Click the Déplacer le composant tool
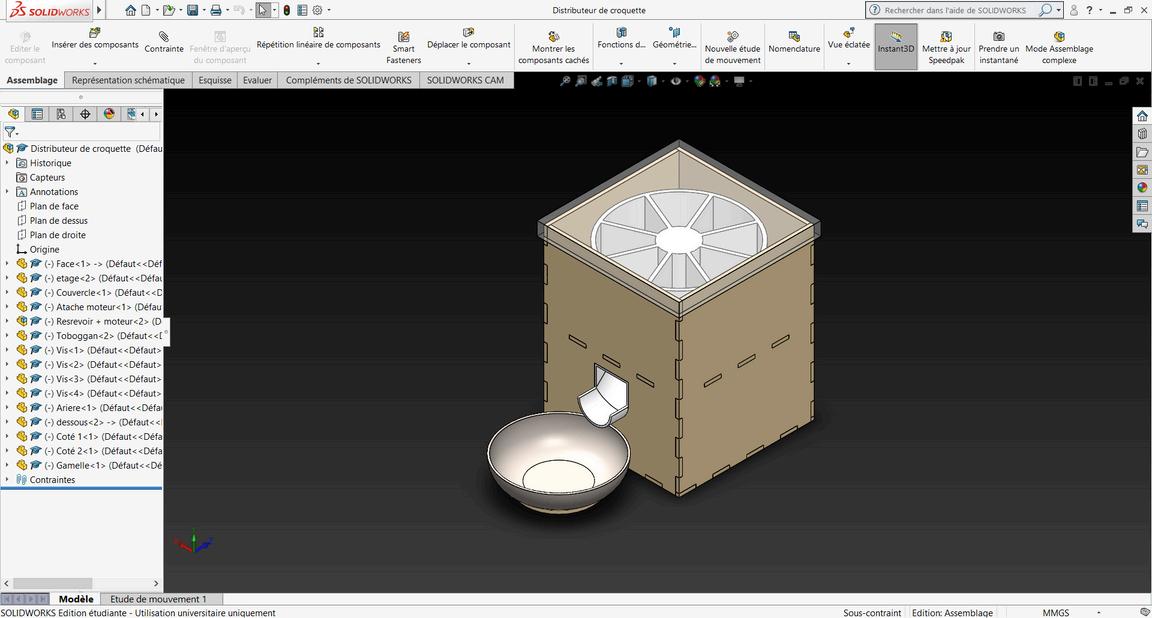1152x618 pixels. click(469, 38)
